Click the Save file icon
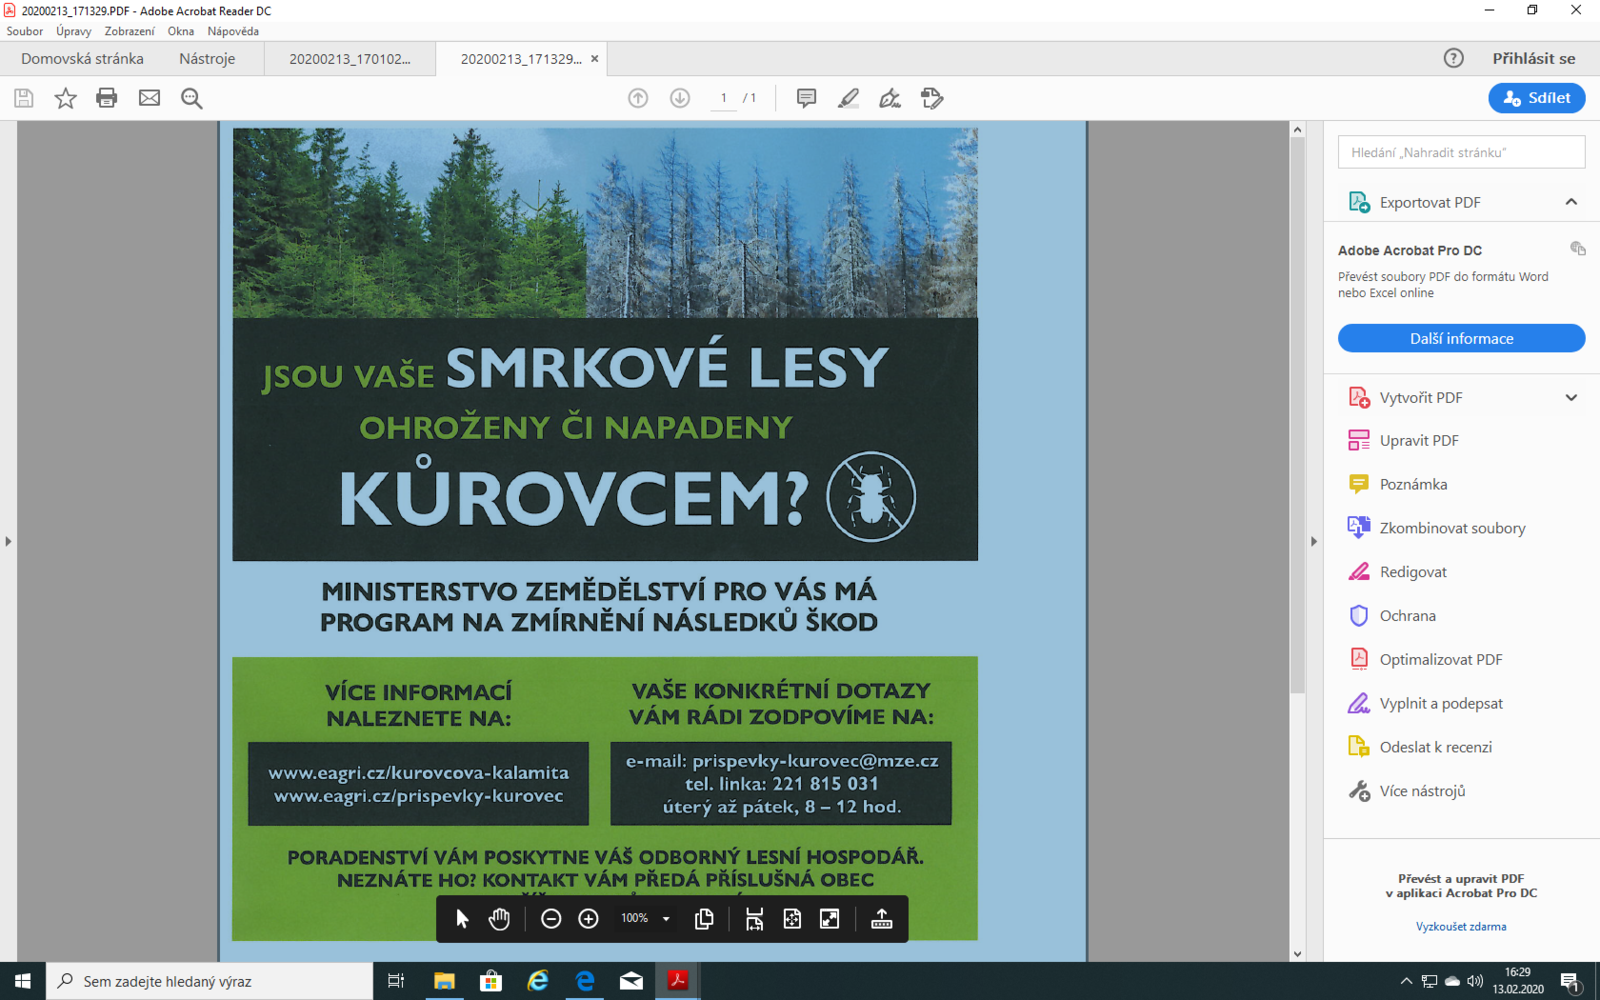 tap(24, 98)
